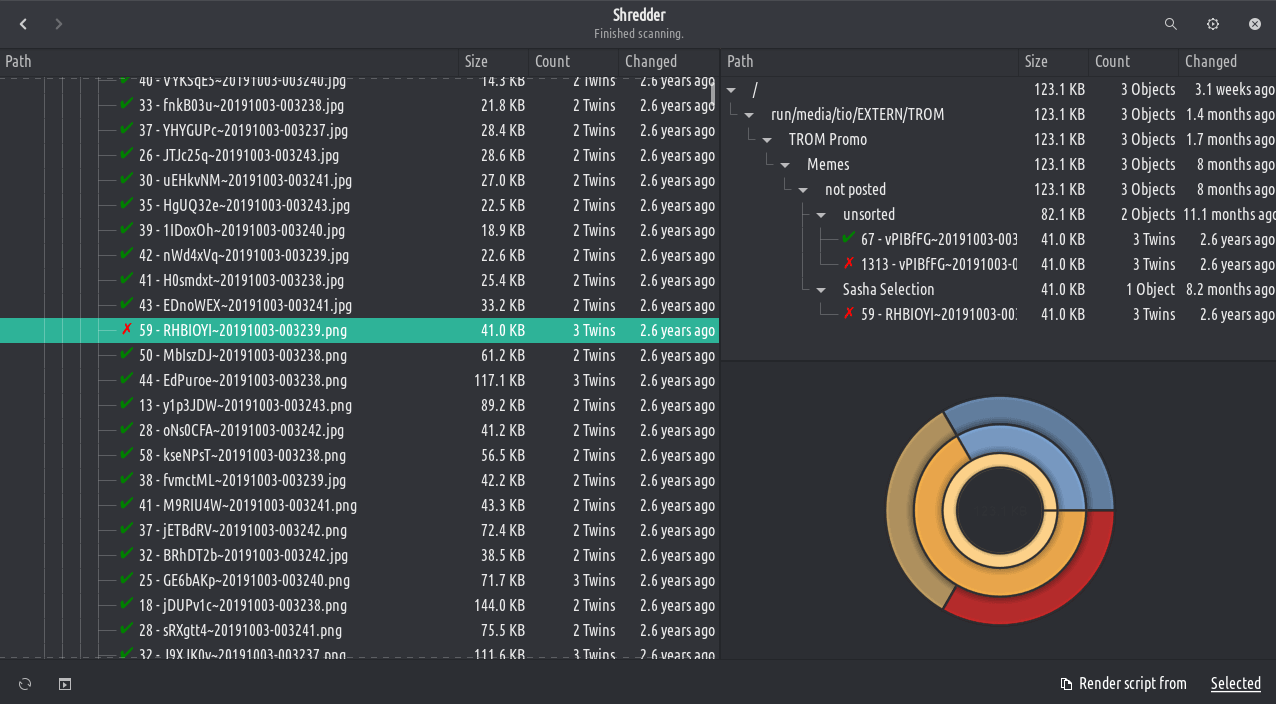The height and width of the screenshot is (704, 1276).
Task: Click the Selected link
Action: [x=1235, y=684]
